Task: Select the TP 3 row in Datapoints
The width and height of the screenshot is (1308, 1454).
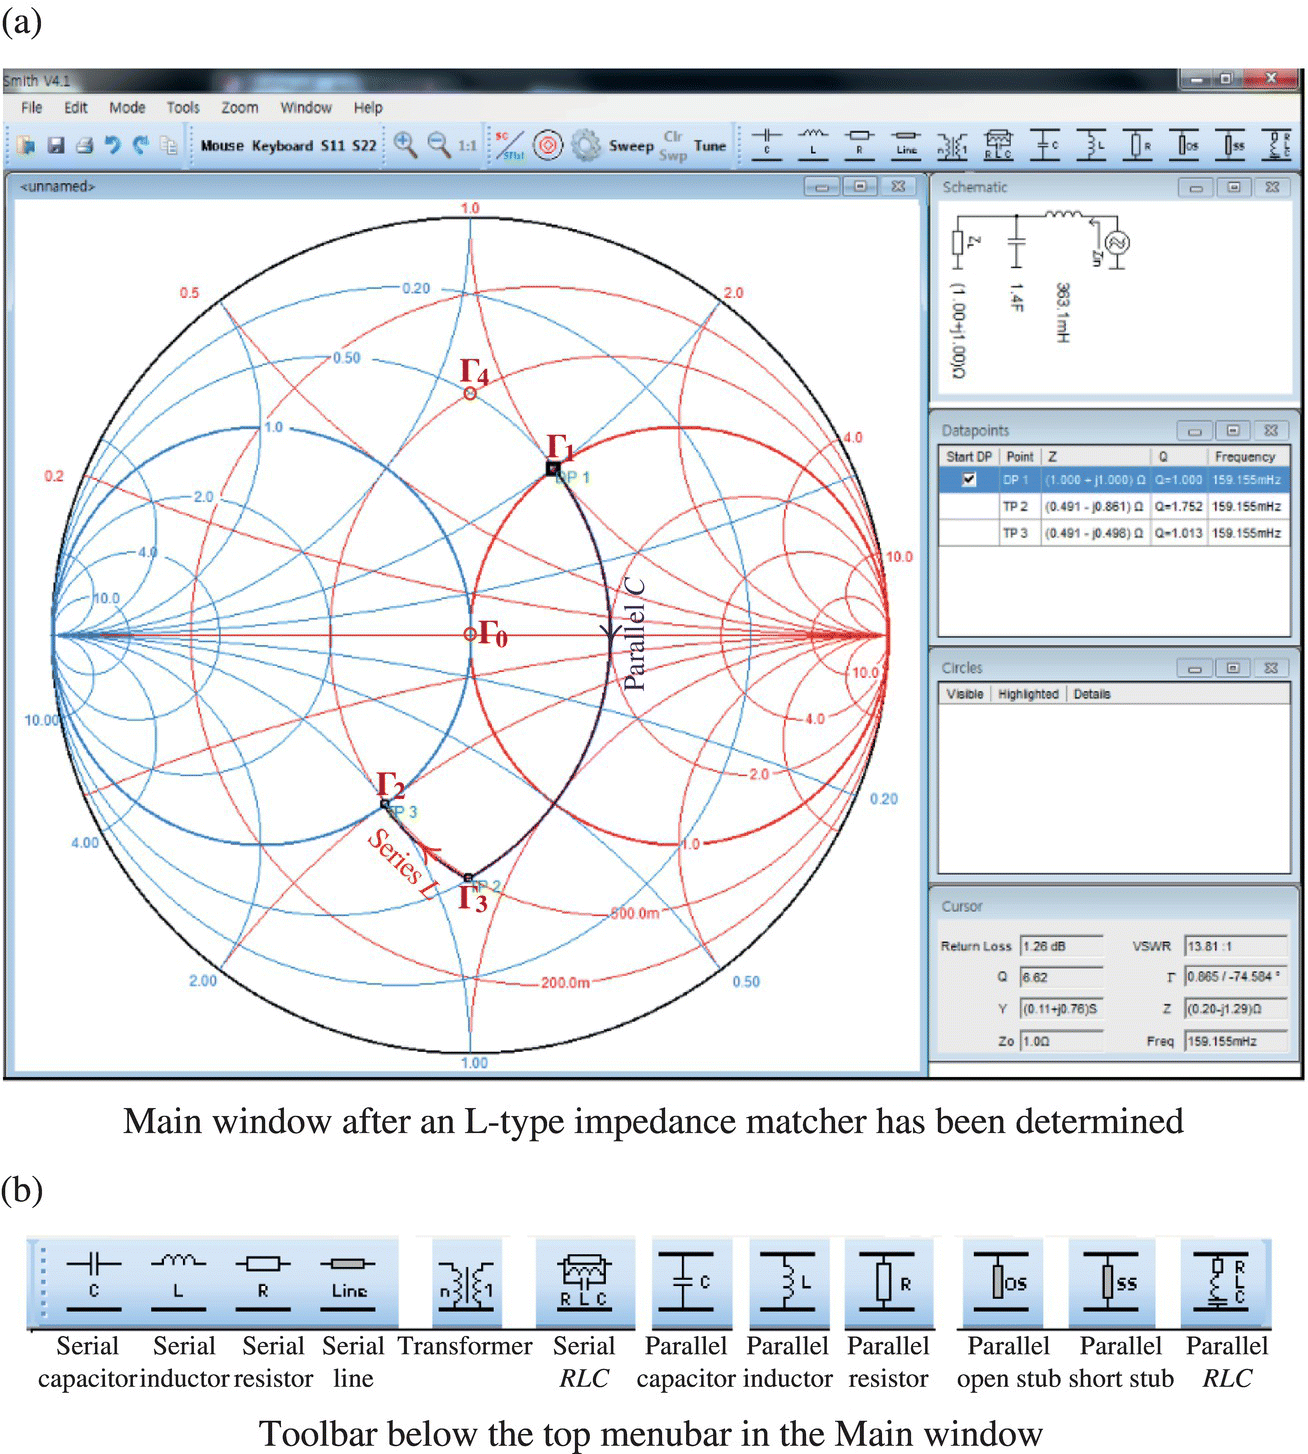Action: [x=1114, y=534]
